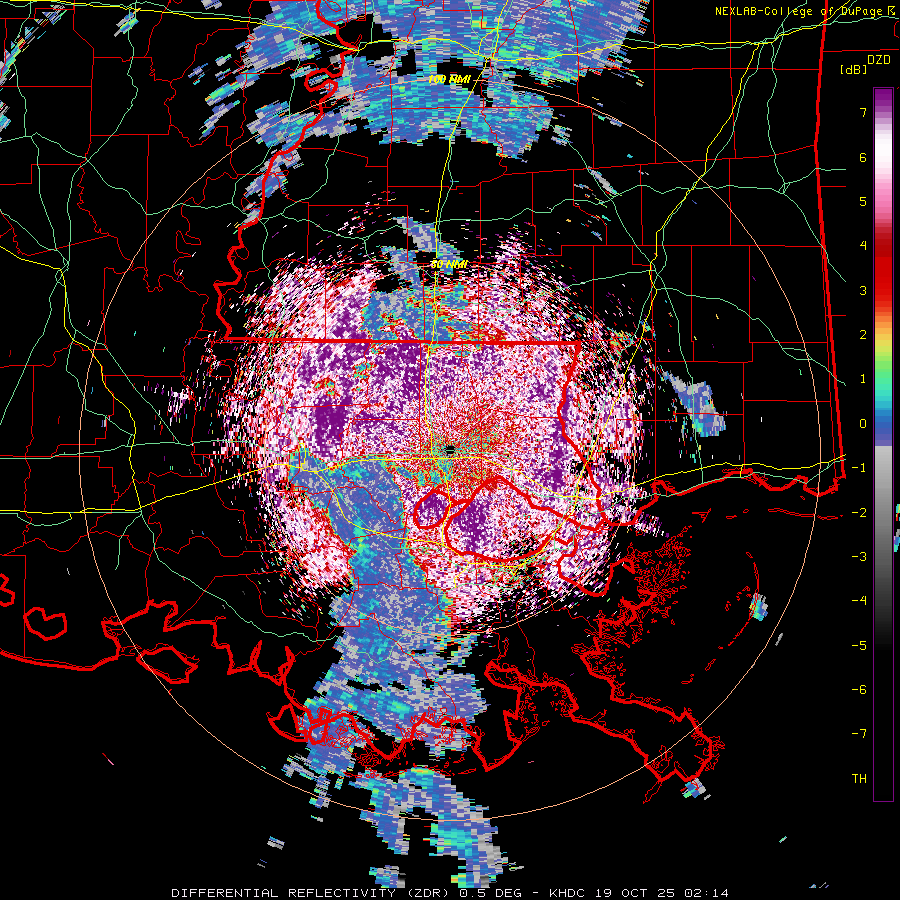
Task: Click the -4 tick label on the color scale
Action: point(859,601)
